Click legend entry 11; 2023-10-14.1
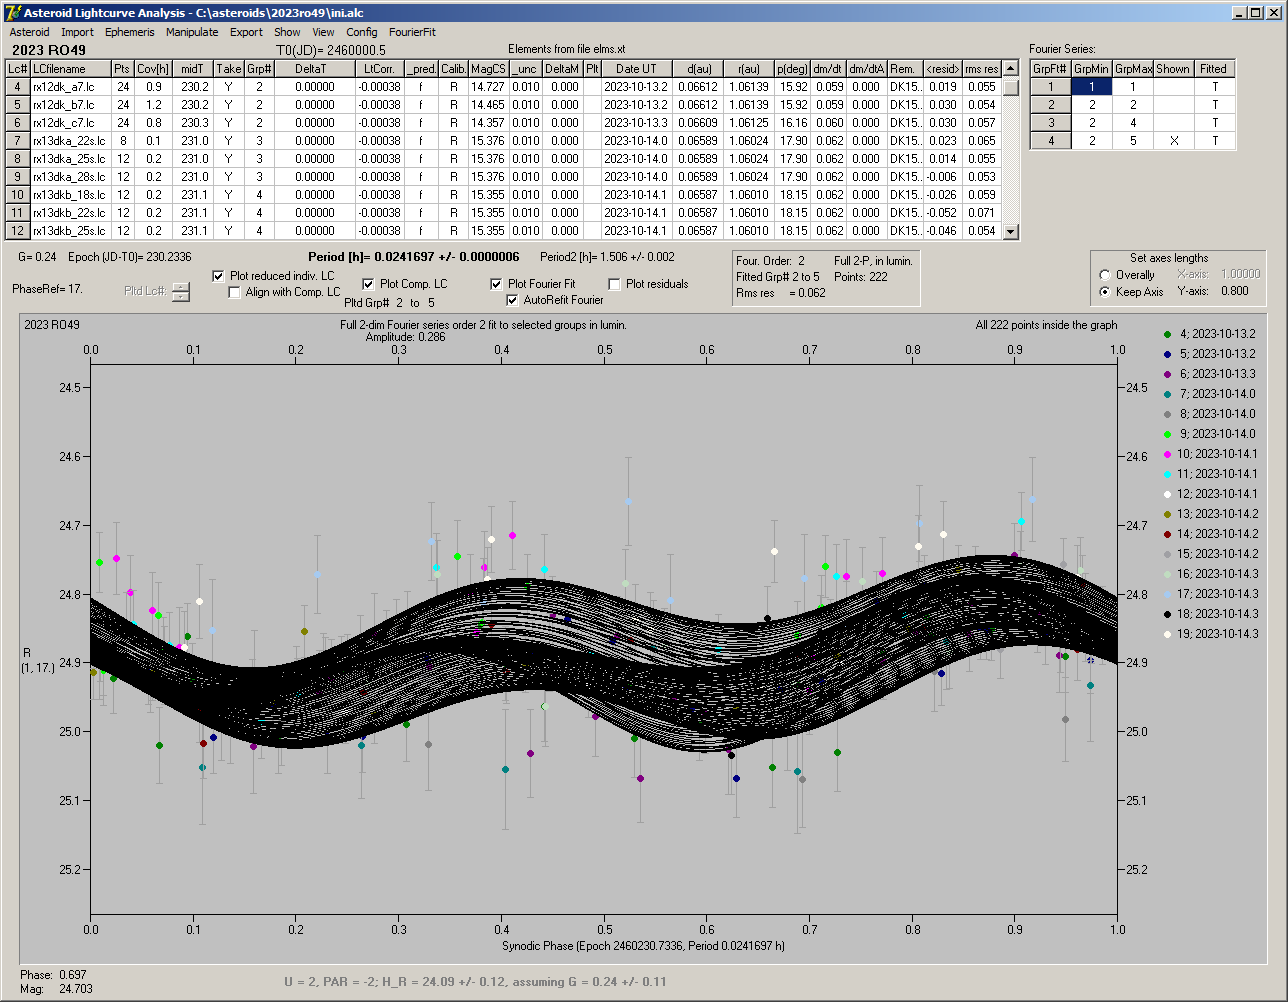 click(1209, 474)
